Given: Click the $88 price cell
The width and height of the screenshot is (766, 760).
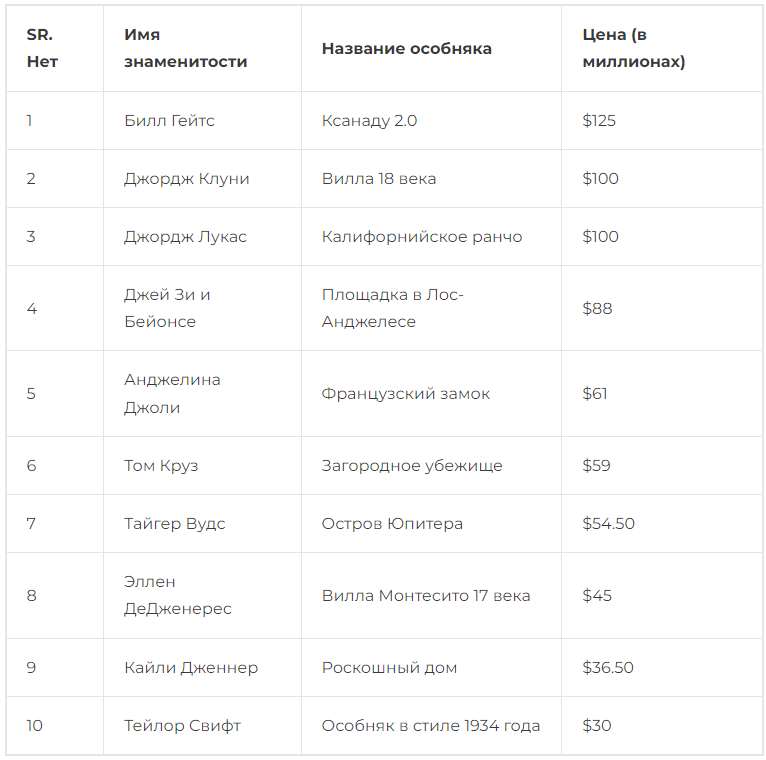Looking at the screenshot, I should click(x=597, y=308).
